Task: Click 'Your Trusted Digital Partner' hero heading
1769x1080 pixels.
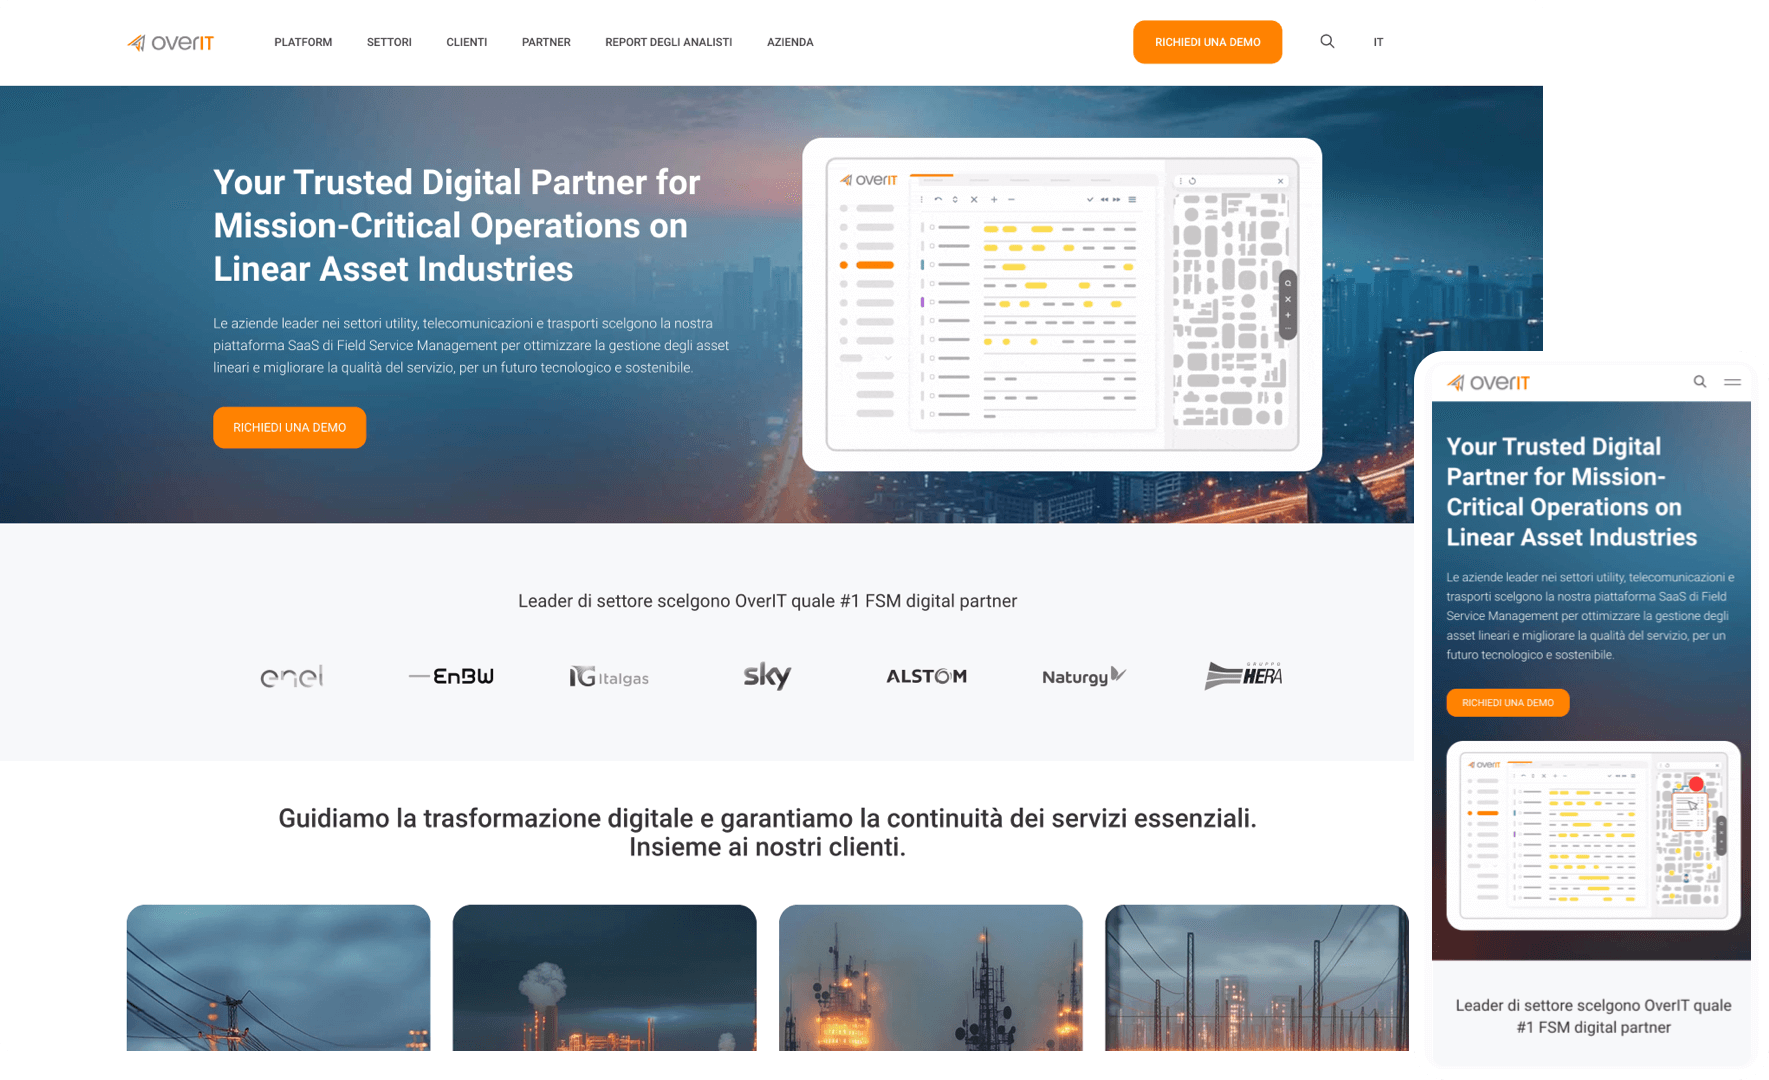Action: click(x=456, y=225)
